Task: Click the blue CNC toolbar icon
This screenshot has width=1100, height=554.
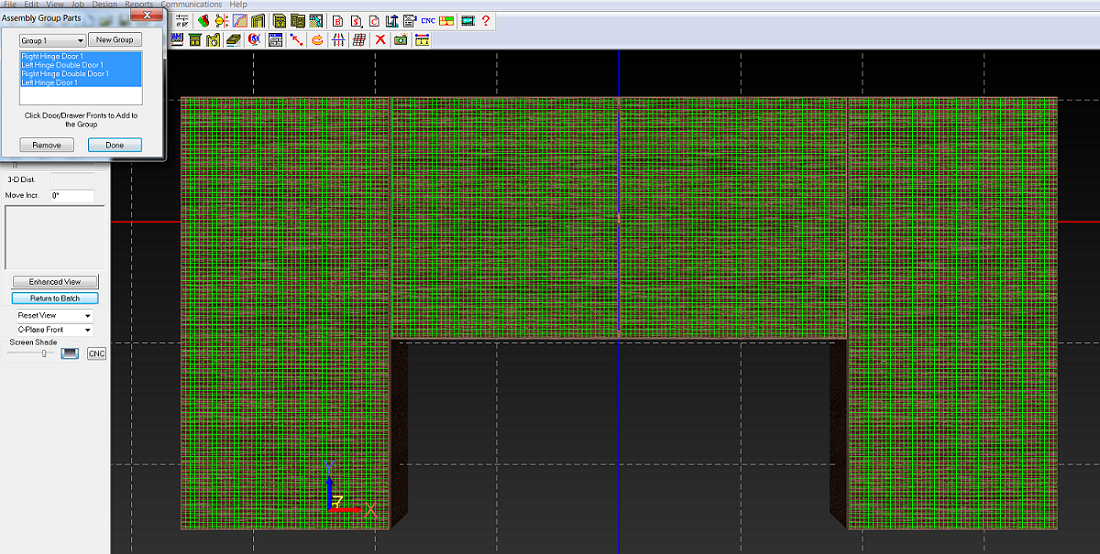Action: pyautogui.click(x=428, y=21)
